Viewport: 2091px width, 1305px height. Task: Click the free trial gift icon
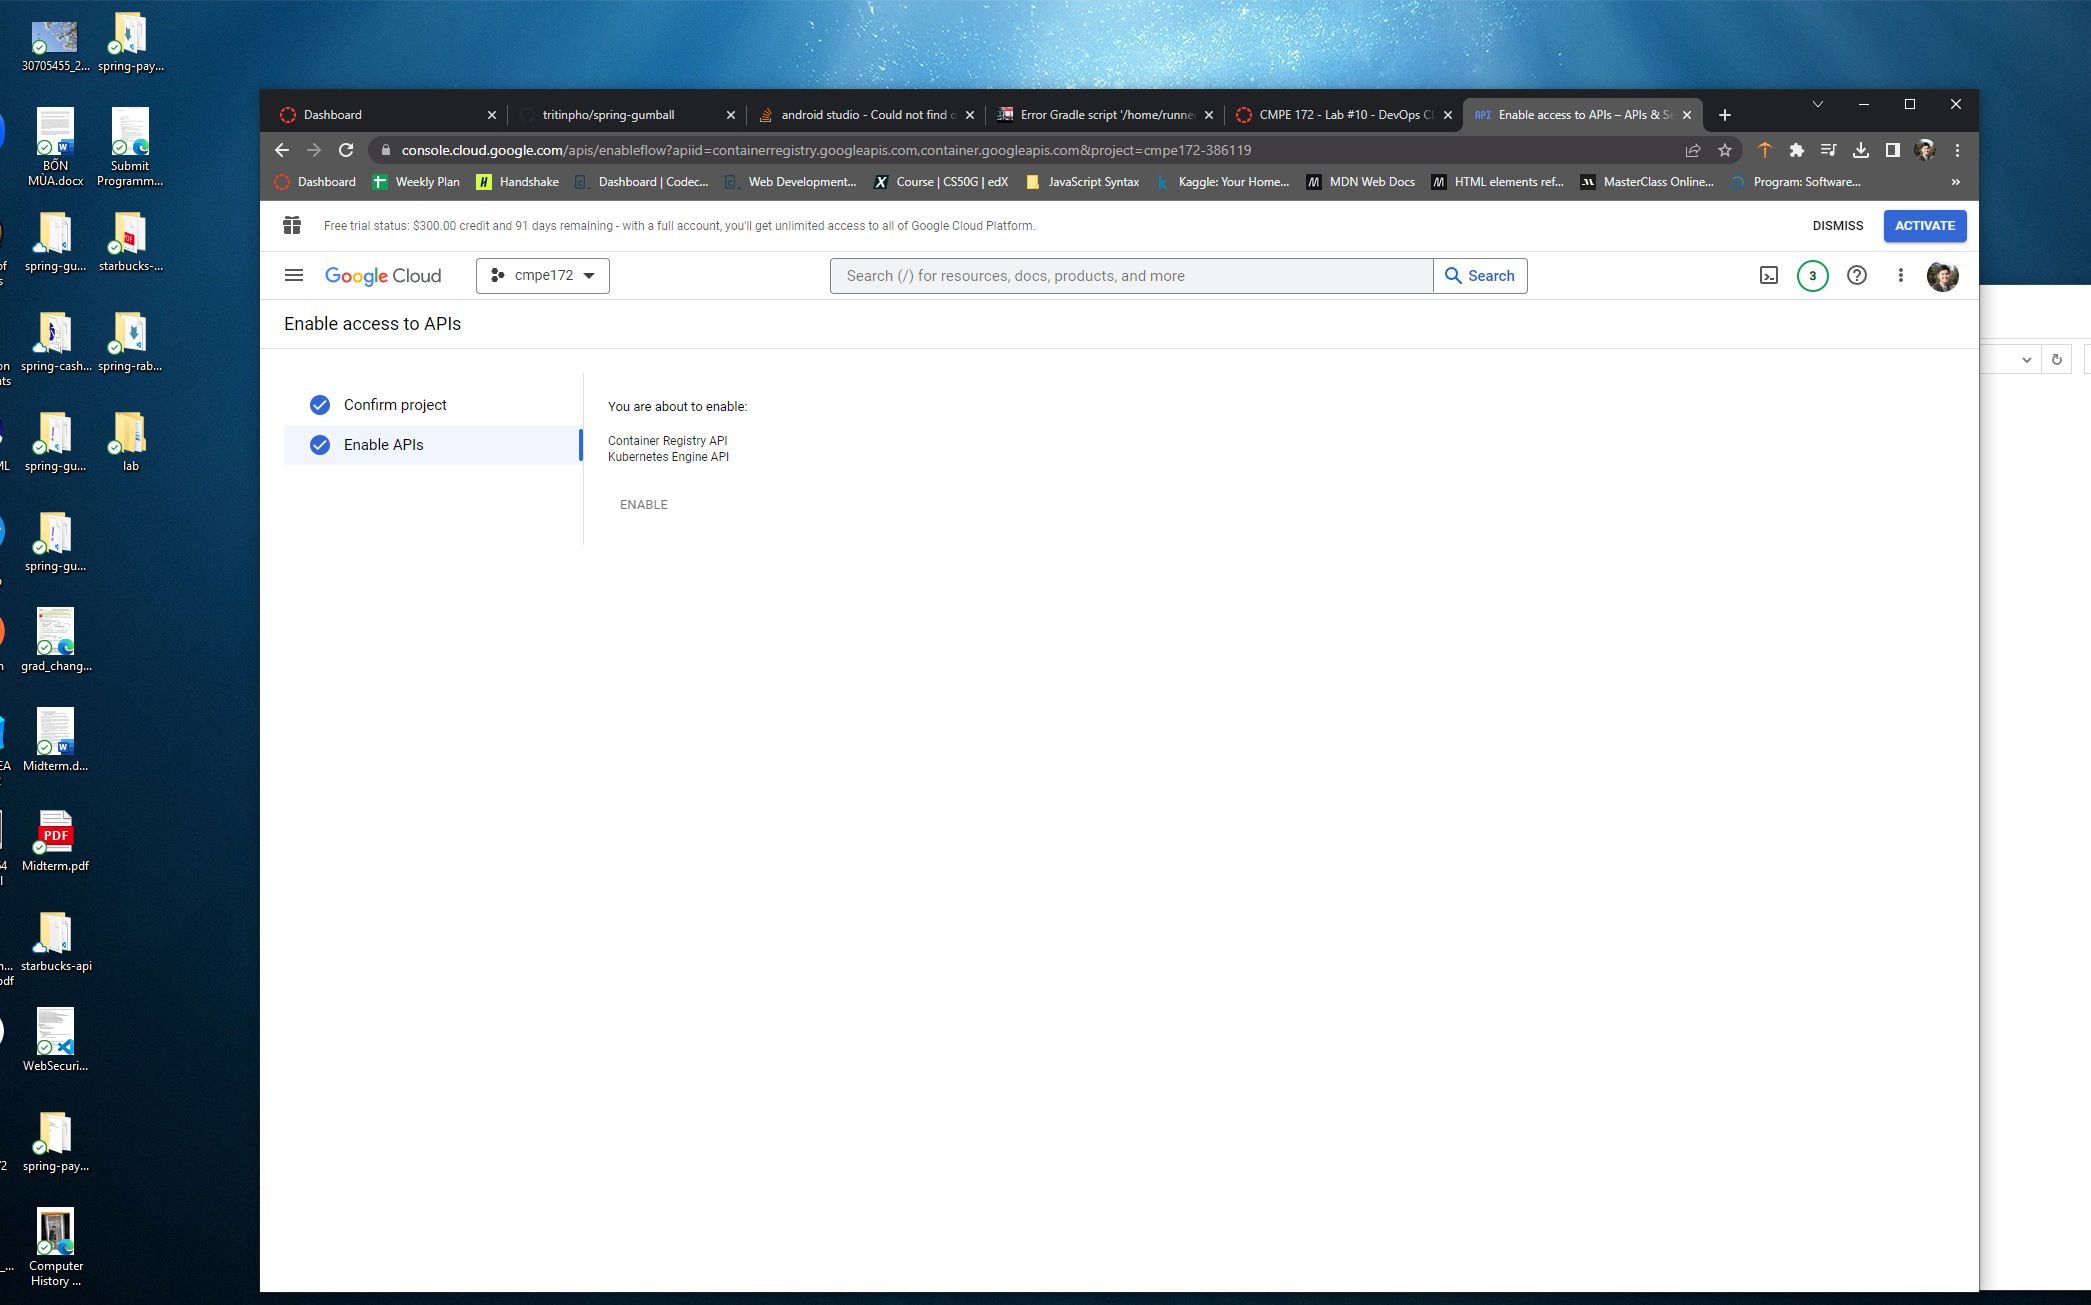pos(292,226)
